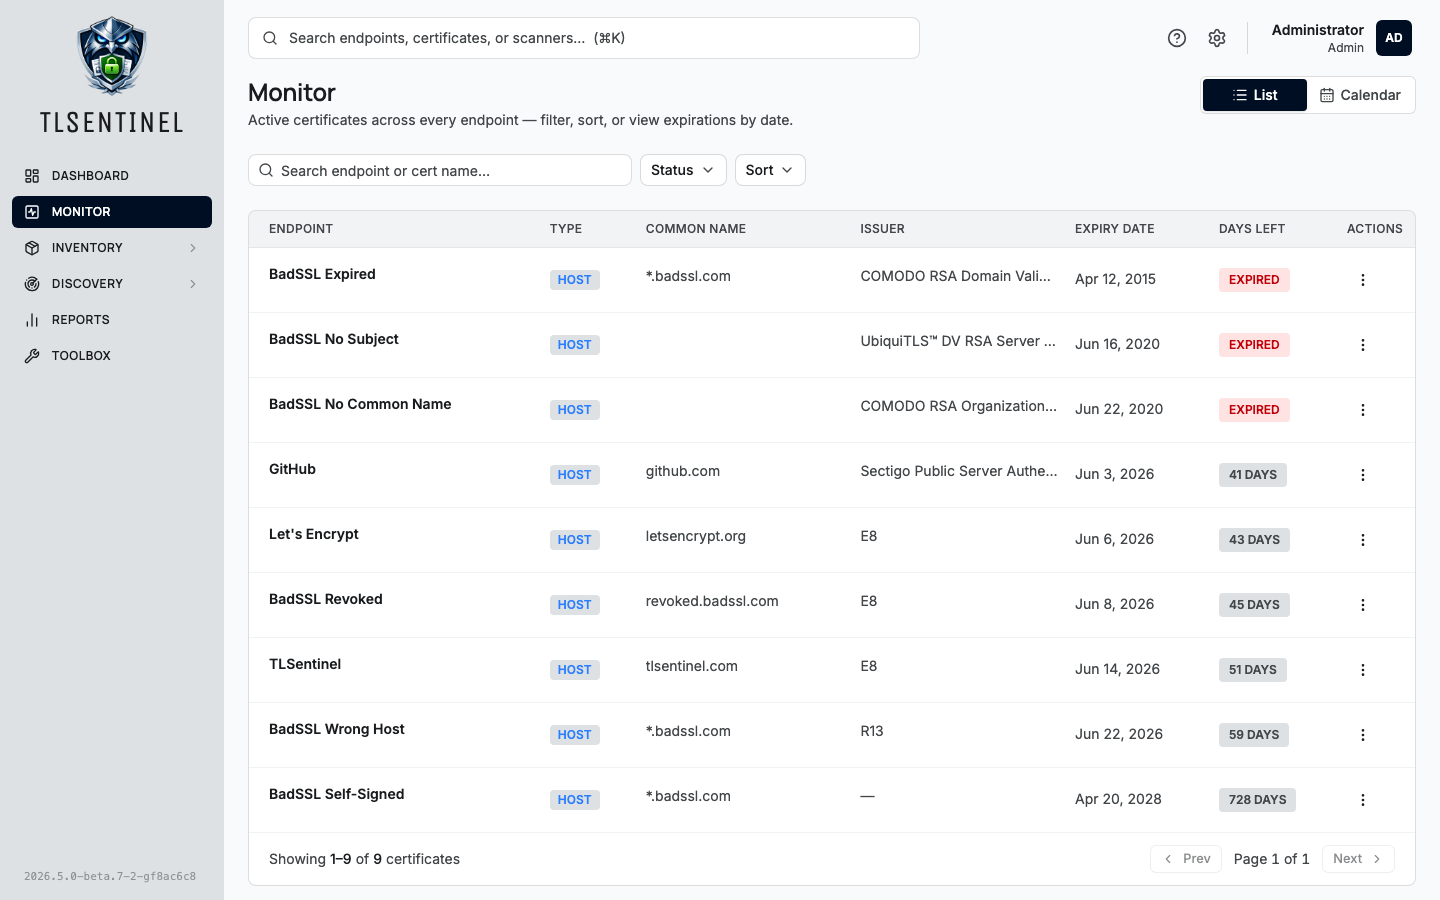Click the 41 DAYS badge
This screenshot has height=900, width=1440.
1253,475
